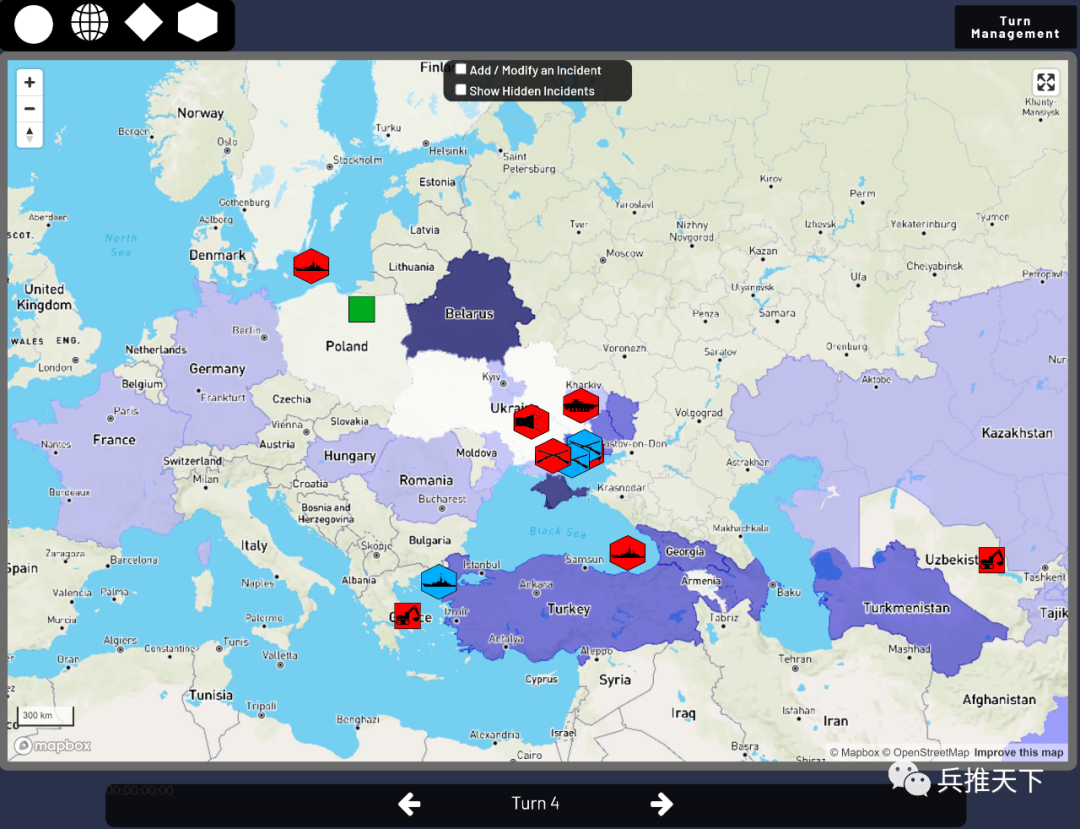Click the Black Sea label

coord(557,532)
